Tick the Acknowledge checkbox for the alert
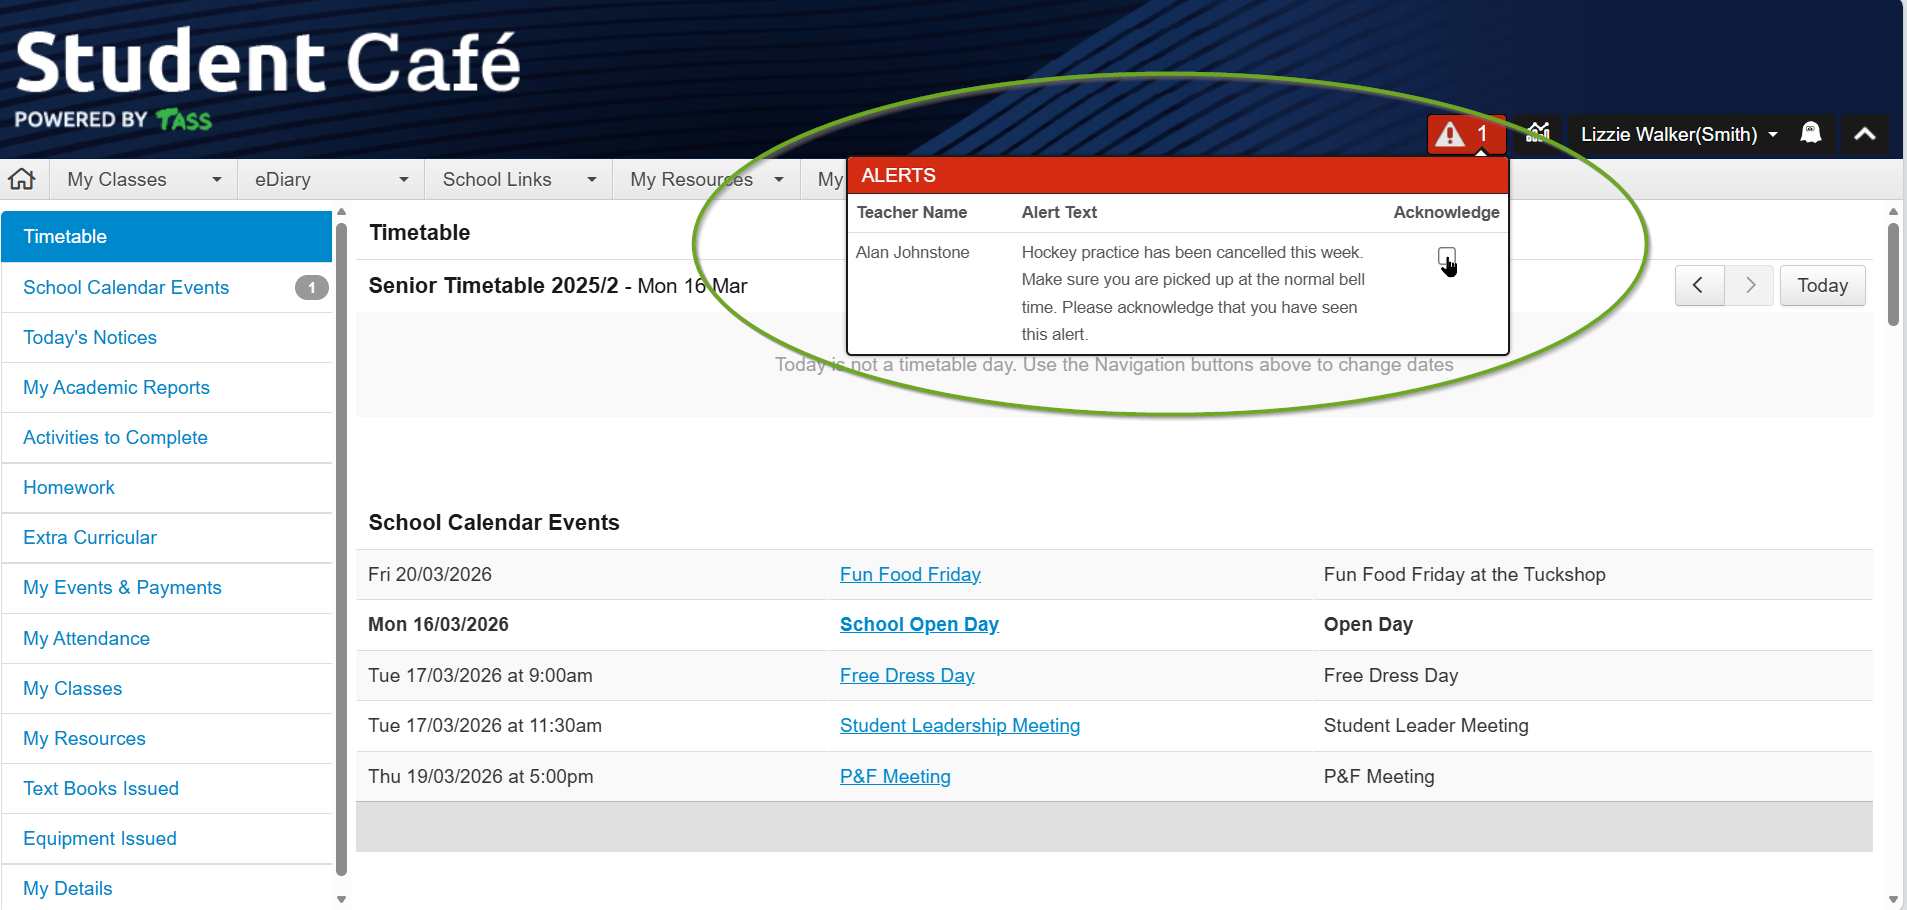Screen dimensions: 1907x910 click(1446, 256)
